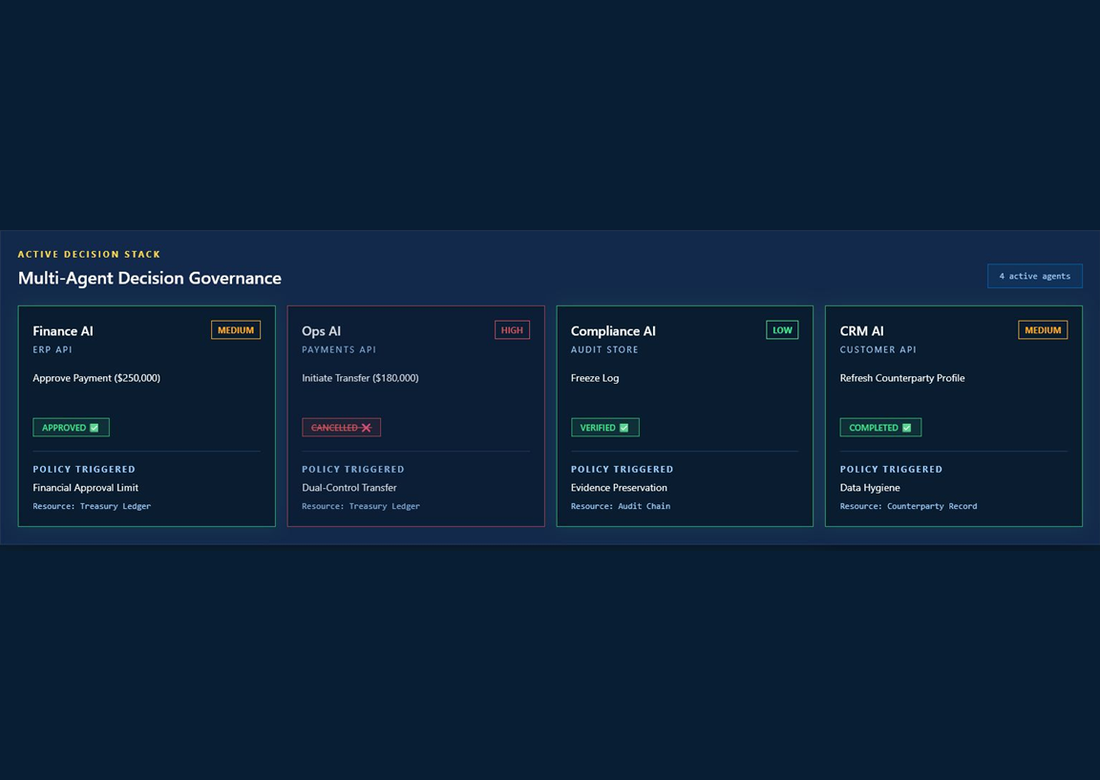Select the MEDIUM risk tag on CRM AI
Screen dimensions: 1100x780
(x=1043, y=330)
